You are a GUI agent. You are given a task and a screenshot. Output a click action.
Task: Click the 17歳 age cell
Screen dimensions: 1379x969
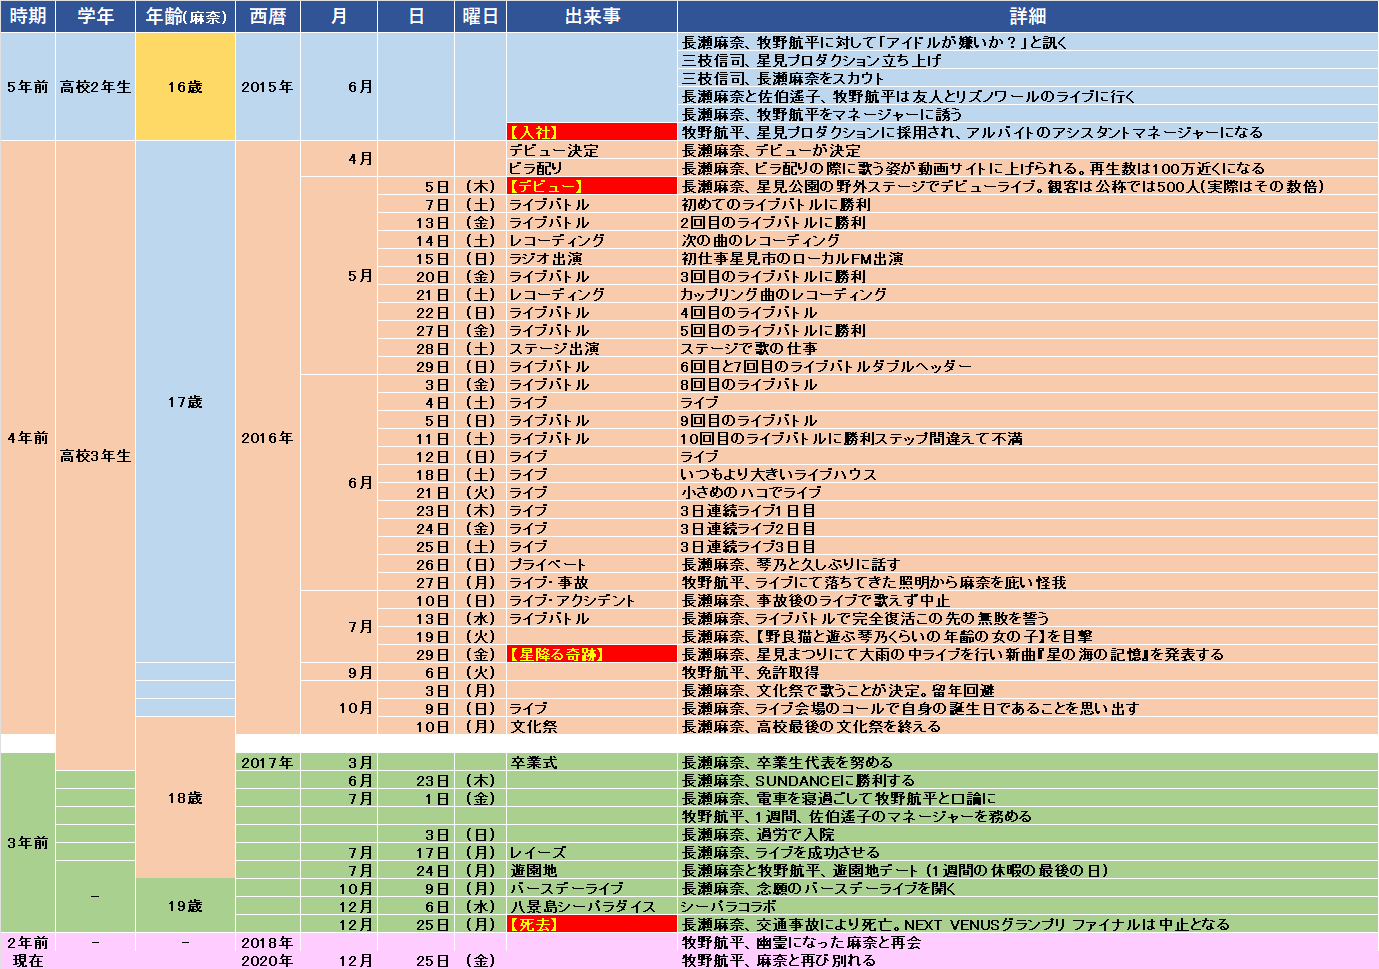coord(185,401)
